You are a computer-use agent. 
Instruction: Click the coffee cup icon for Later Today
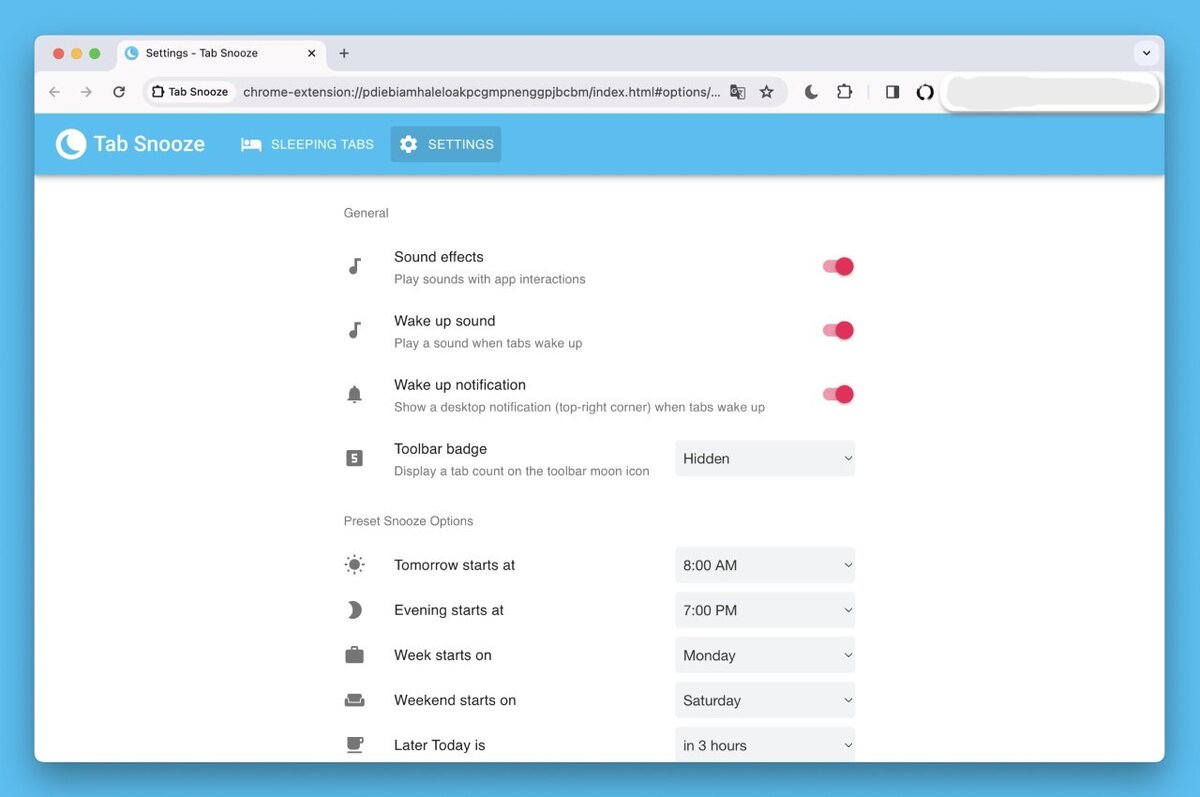pyautogui.click(x=354, y=745)
